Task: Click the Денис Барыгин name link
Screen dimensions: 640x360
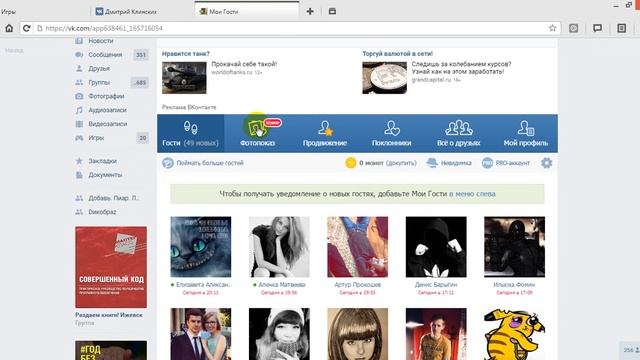Action: [x=436, y=284]
